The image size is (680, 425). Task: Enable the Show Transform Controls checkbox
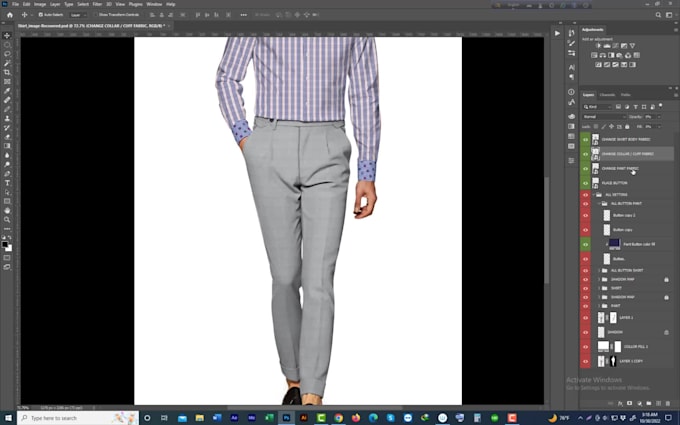tap(95, 15)
